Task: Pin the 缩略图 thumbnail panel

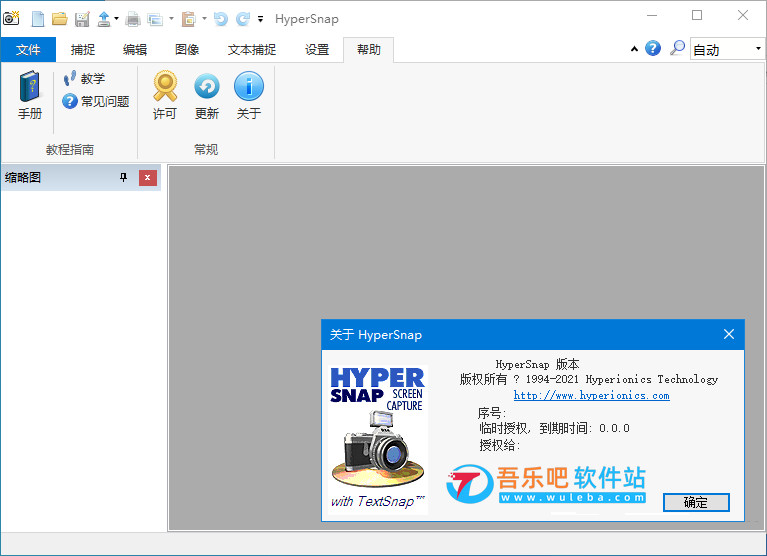Action: click(x=124, y=178)
